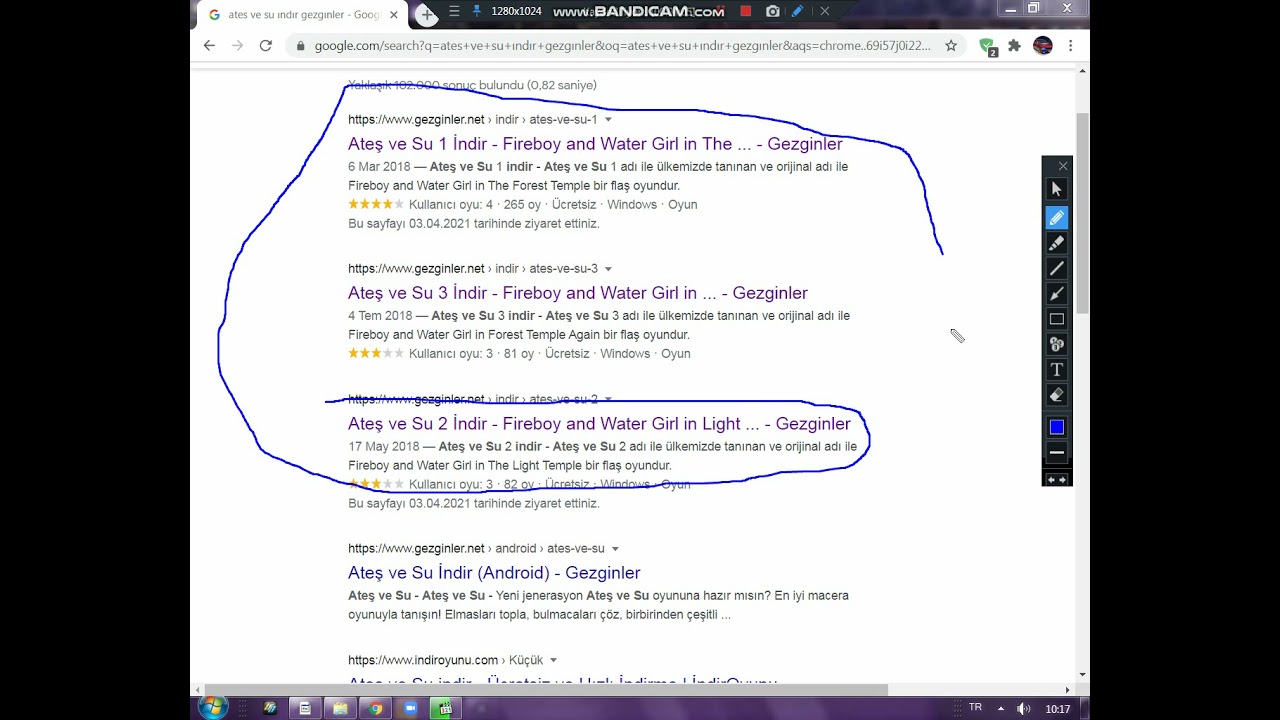Go forward in Chrome

coord(237,45)
